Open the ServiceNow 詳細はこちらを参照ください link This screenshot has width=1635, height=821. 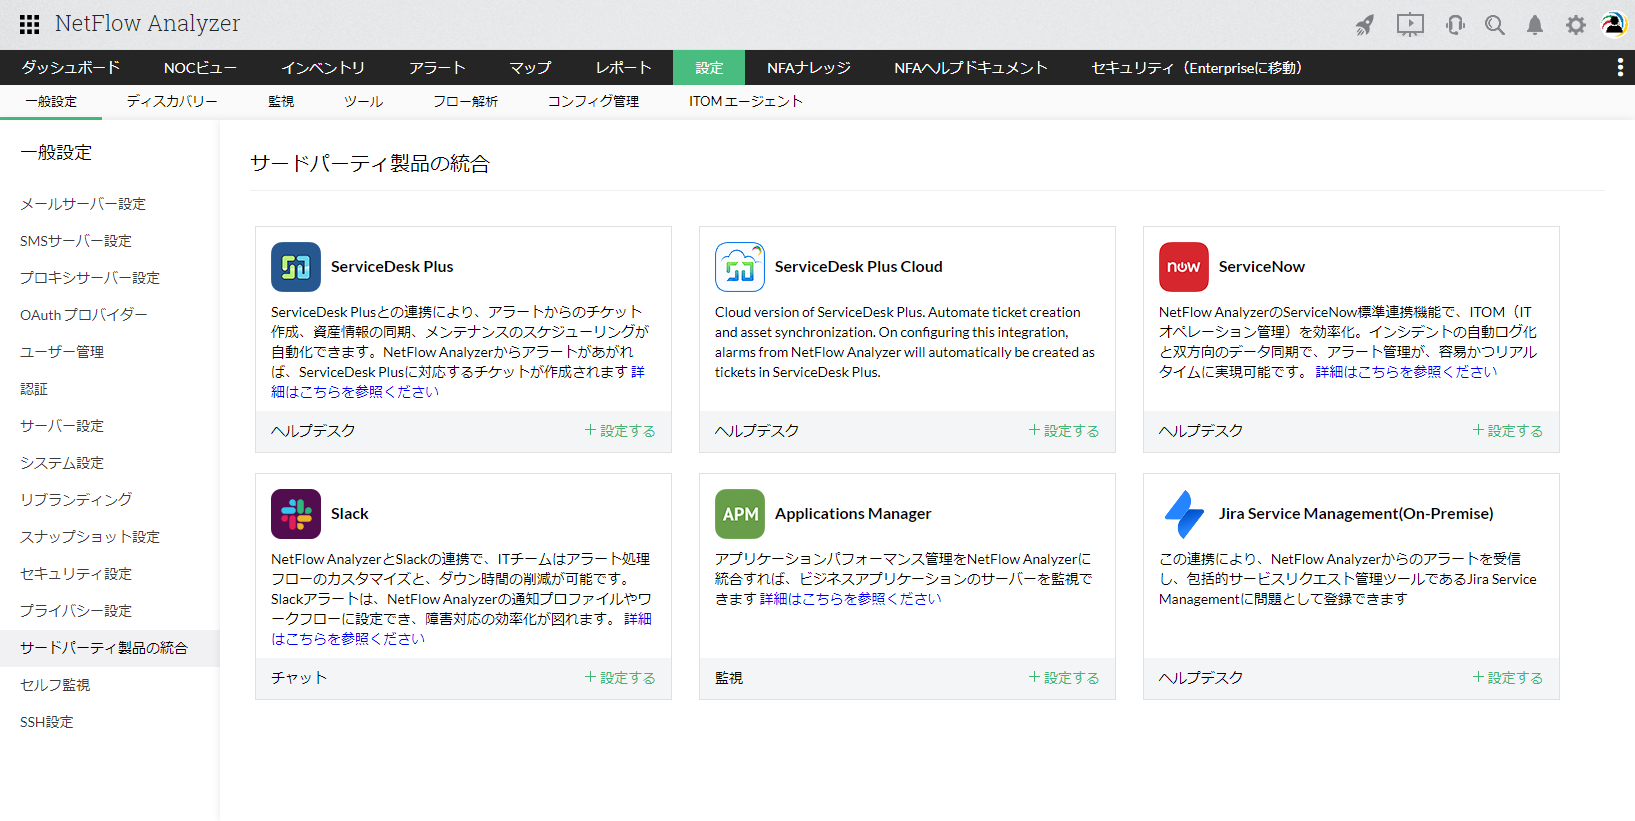click(1406, 372)
